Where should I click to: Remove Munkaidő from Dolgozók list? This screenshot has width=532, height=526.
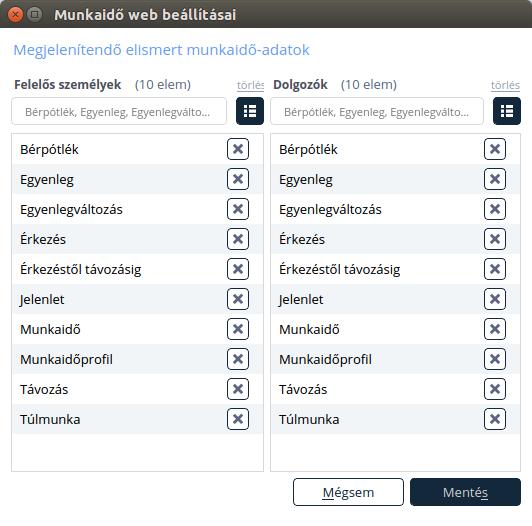pyautogui.click(x=495, y=329)
